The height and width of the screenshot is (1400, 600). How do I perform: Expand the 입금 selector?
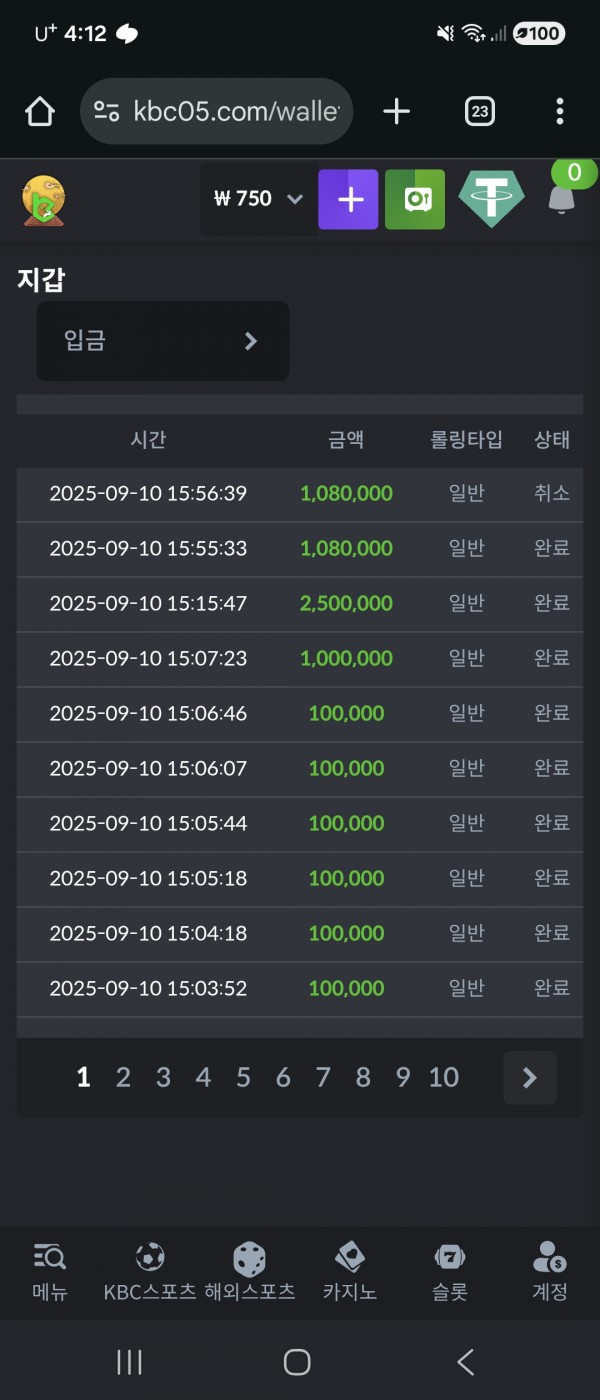click(163, 341)
